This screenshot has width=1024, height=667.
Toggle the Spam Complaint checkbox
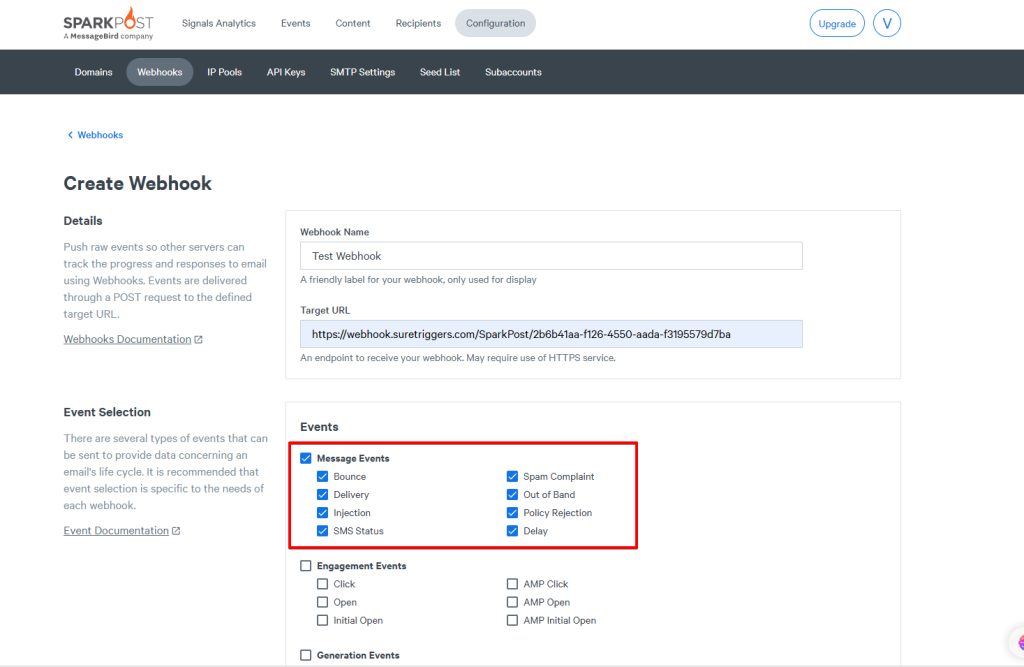click(513, 477)
